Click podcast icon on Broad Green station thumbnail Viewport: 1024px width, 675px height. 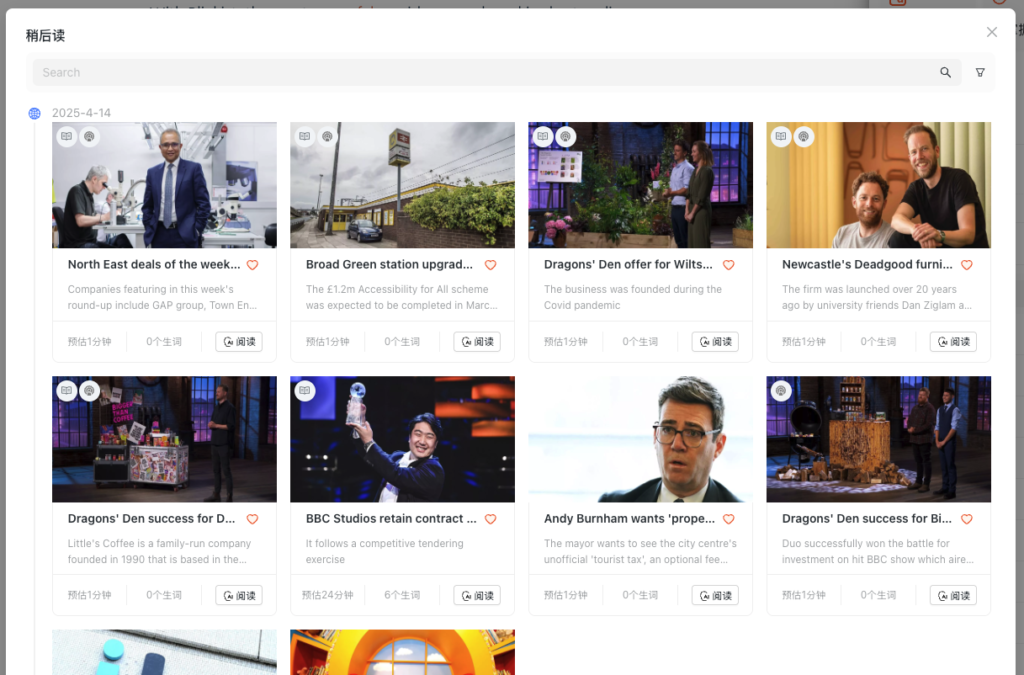tap(327, 136)
